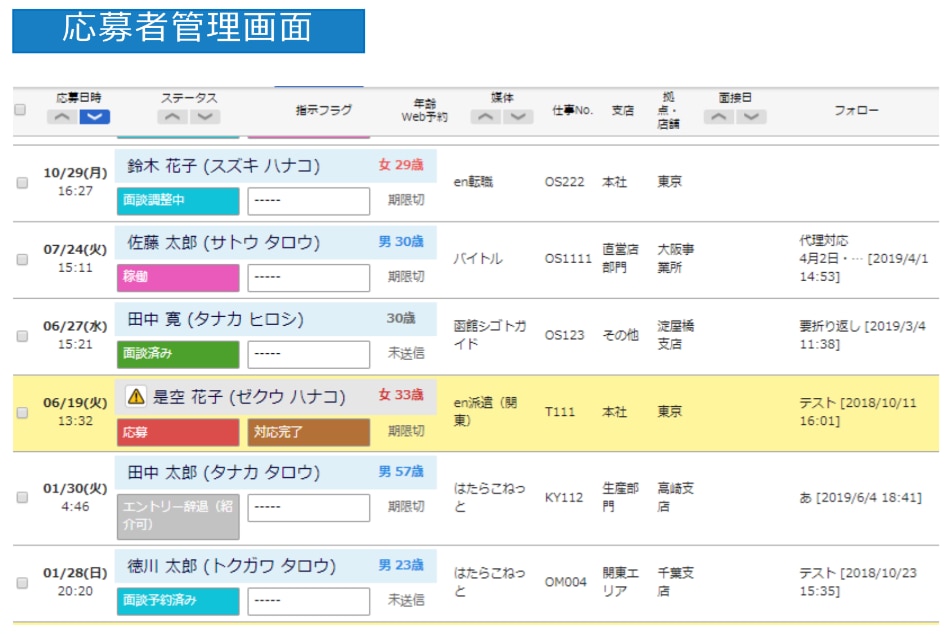The image size is (952, 634).
Task: Open 指示フラグ field for 徳川 太郎
Action: tap(308, 601)
